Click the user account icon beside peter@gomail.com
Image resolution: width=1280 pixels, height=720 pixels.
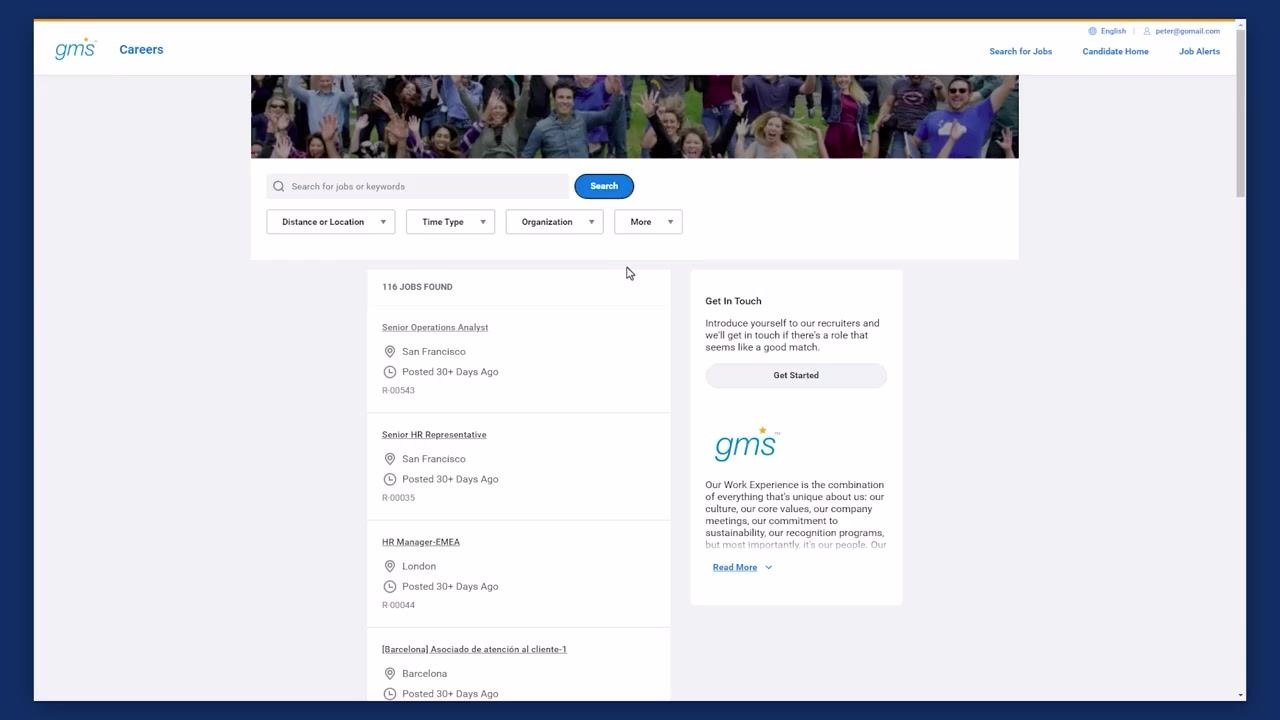tap(1147, 31)
